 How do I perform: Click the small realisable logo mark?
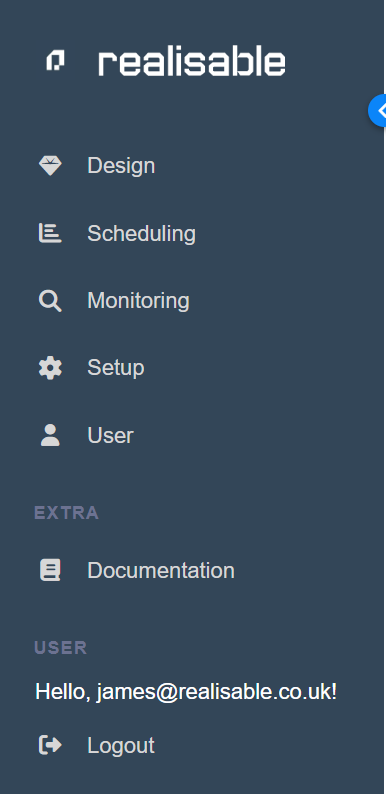[x=55, y=61]
